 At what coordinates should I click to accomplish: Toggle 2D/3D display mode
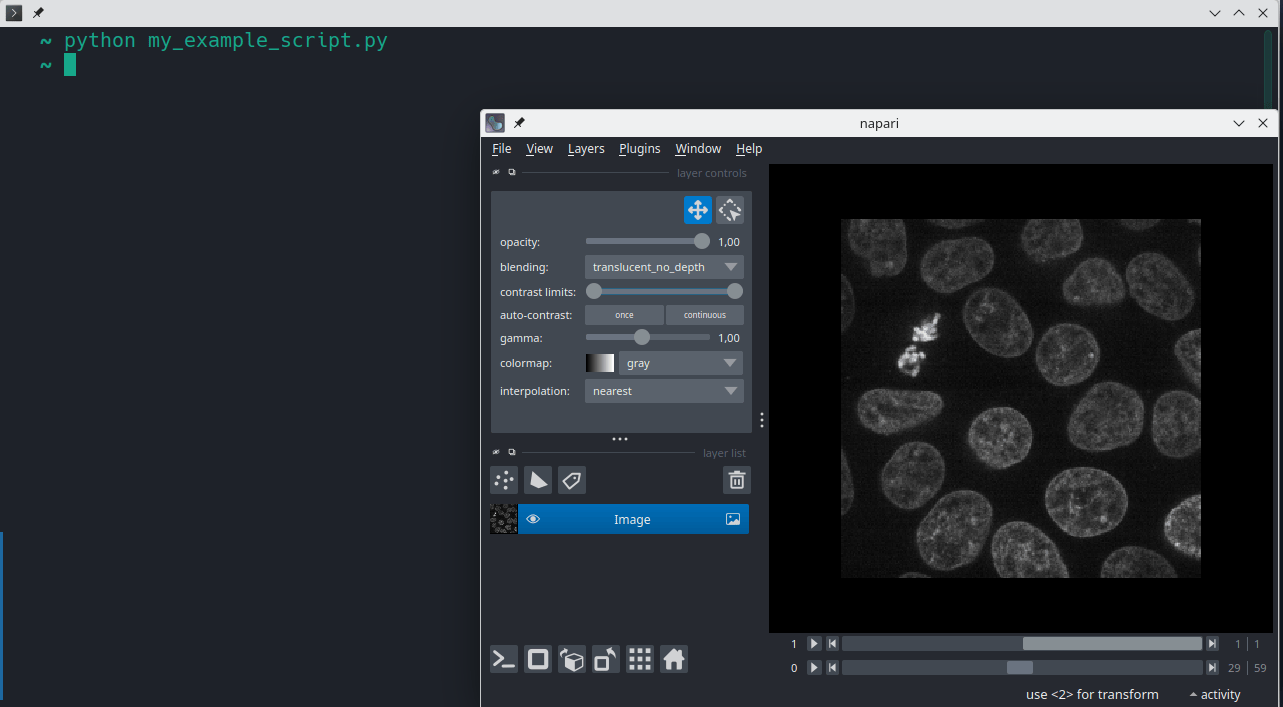coord(537,659)
